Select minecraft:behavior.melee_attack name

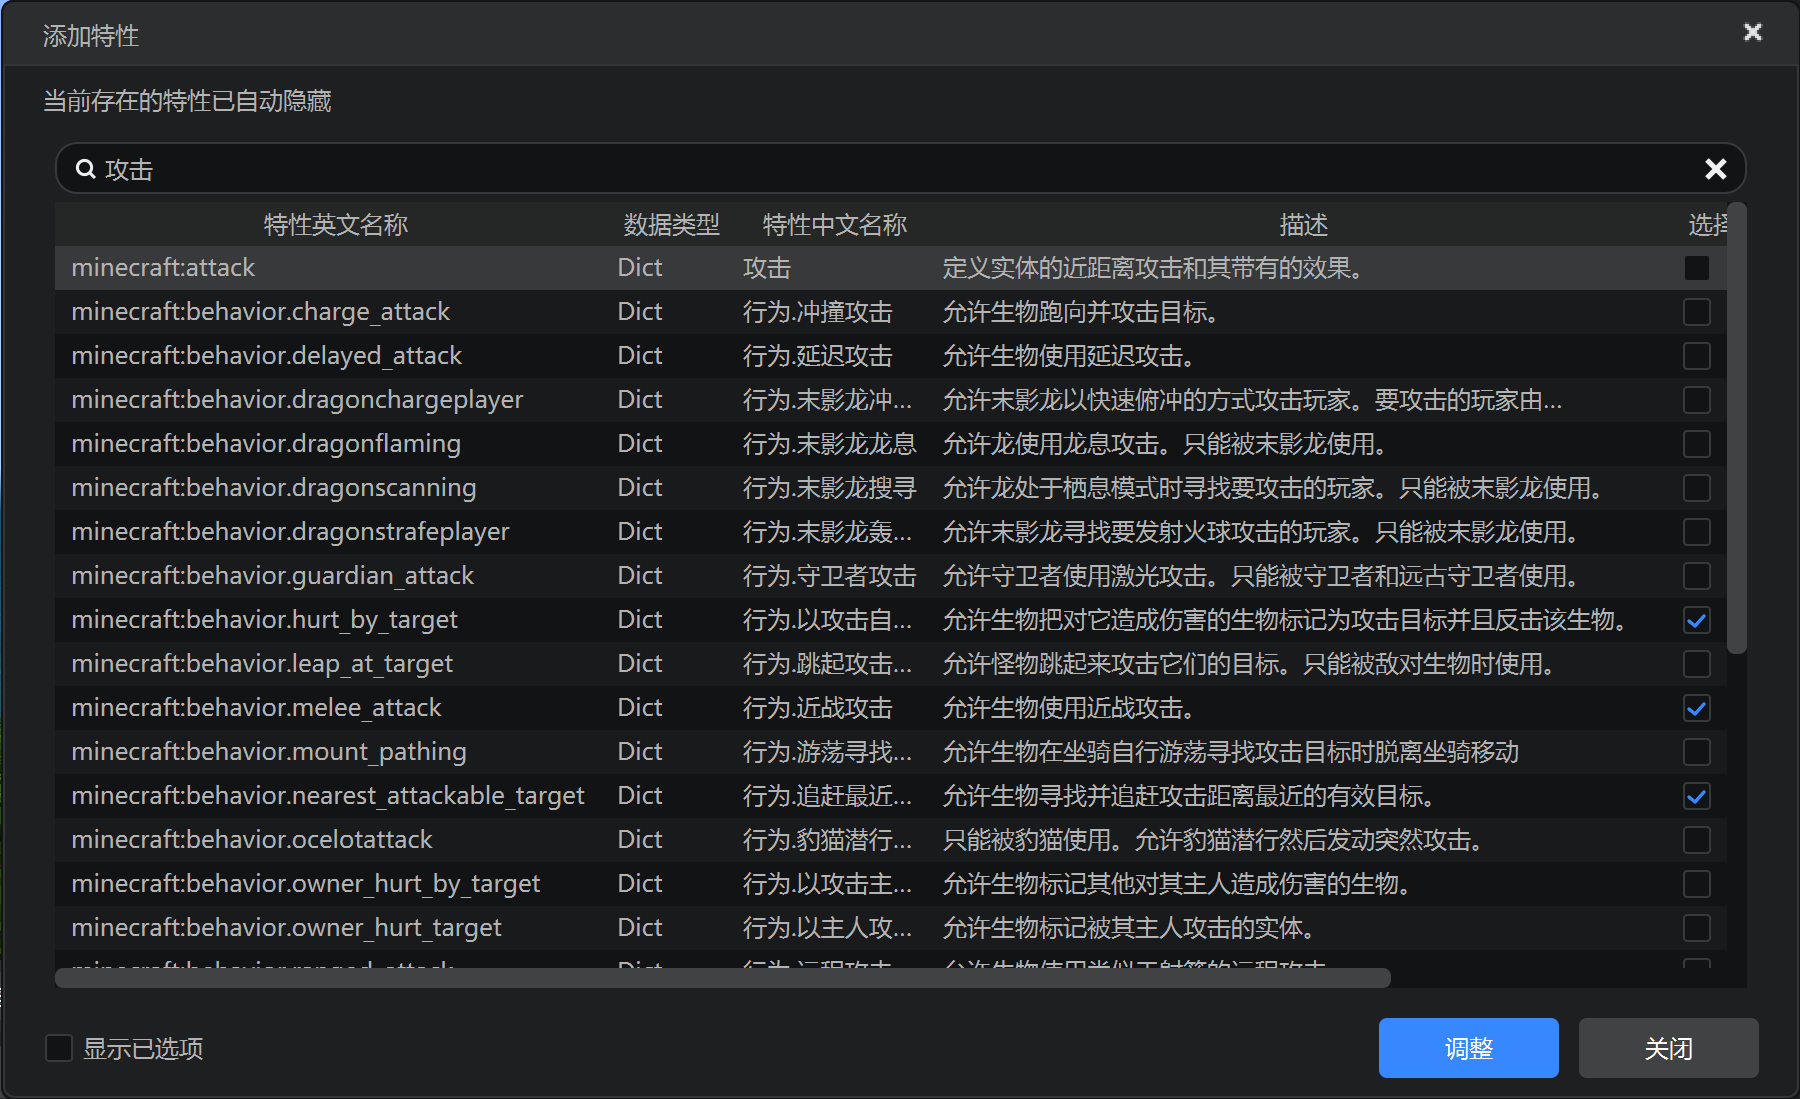256,708
